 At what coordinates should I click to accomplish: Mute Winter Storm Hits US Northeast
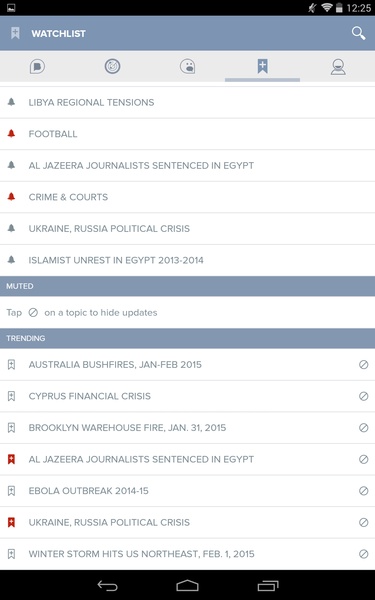click(364, 554)
